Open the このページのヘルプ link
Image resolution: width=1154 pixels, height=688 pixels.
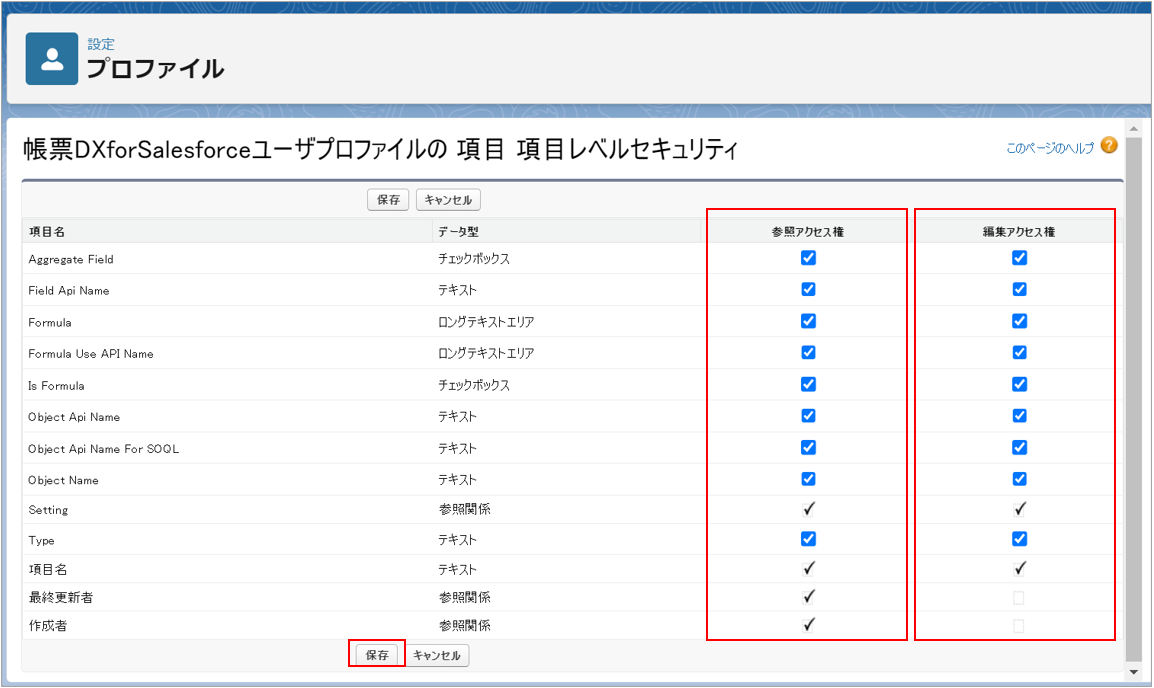tap(1050, 148)
